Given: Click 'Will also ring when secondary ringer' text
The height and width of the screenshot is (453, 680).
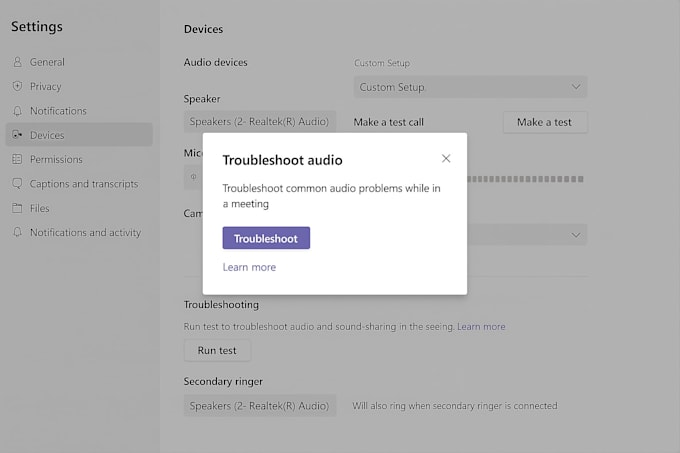Looking at the screenshot, I should [454, 406].
